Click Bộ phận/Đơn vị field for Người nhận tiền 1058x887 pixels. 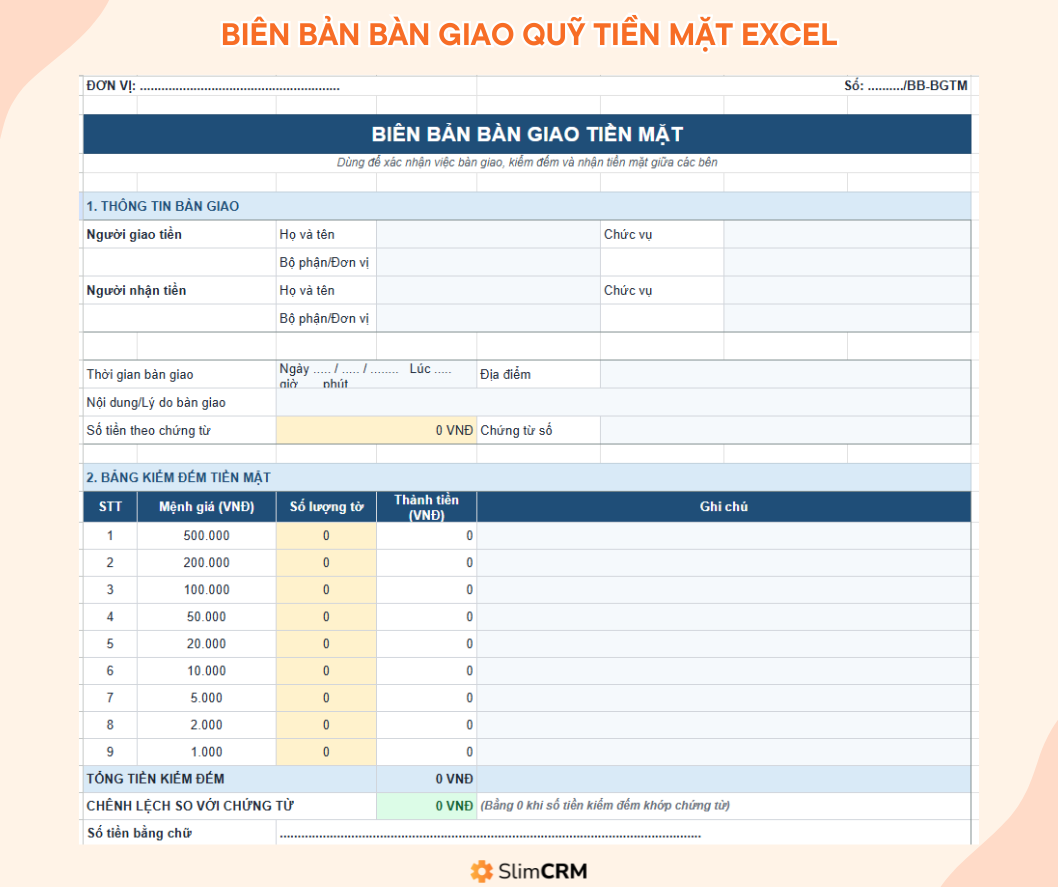[489, 318]
